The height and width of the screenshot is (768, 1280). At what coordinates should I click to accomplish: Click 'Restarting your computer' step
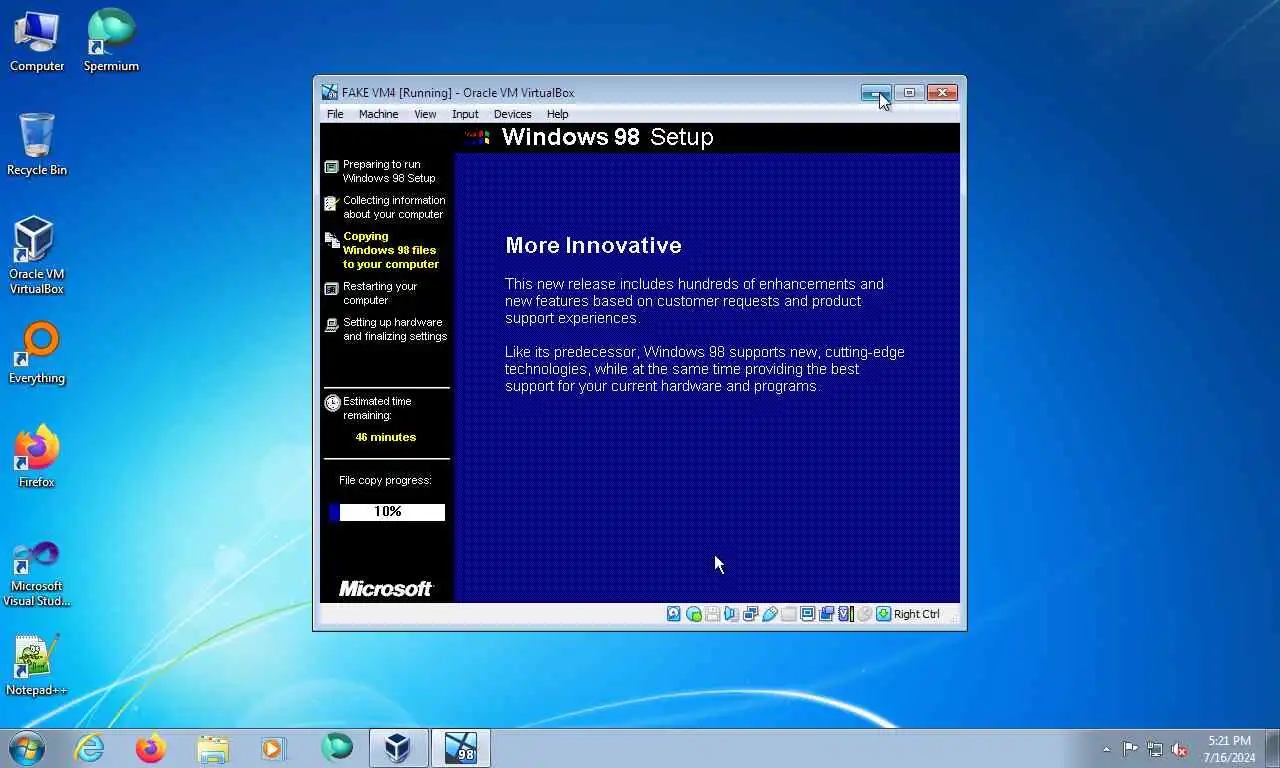click(380, 293)
